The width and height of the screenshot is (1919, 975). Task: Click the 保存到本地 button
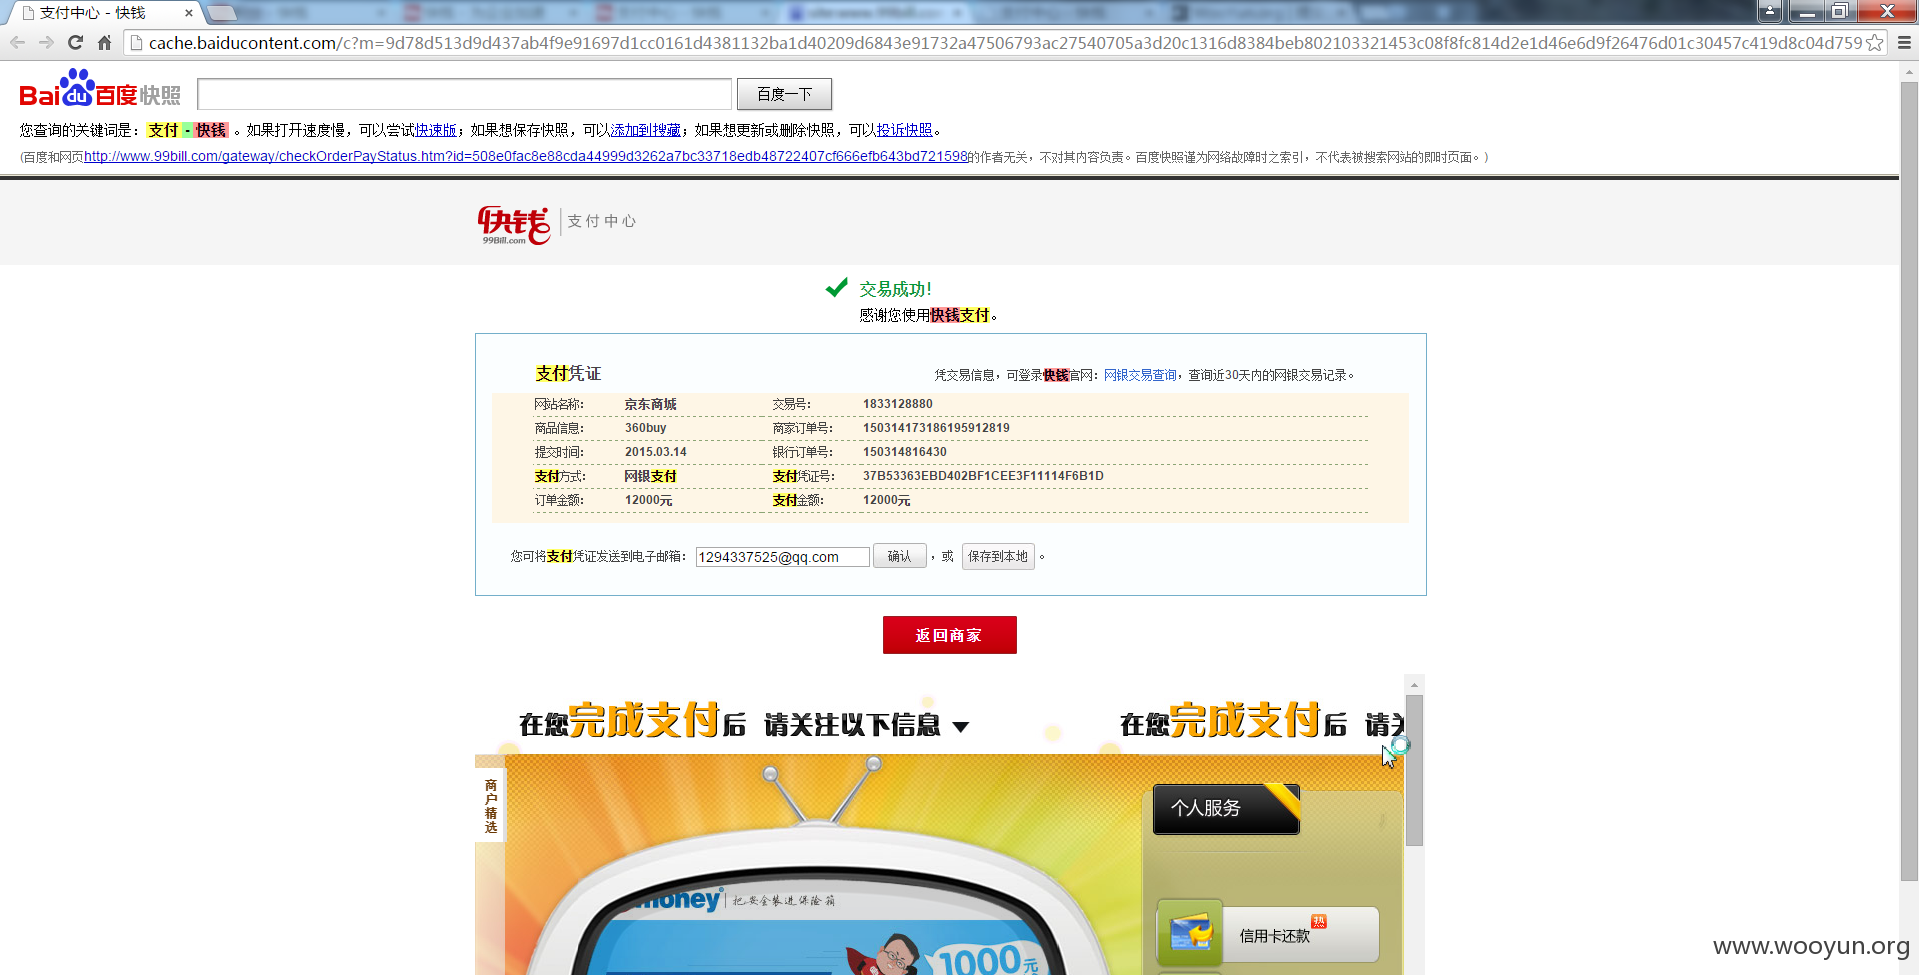pyautogui.click(x=997, y=556)
